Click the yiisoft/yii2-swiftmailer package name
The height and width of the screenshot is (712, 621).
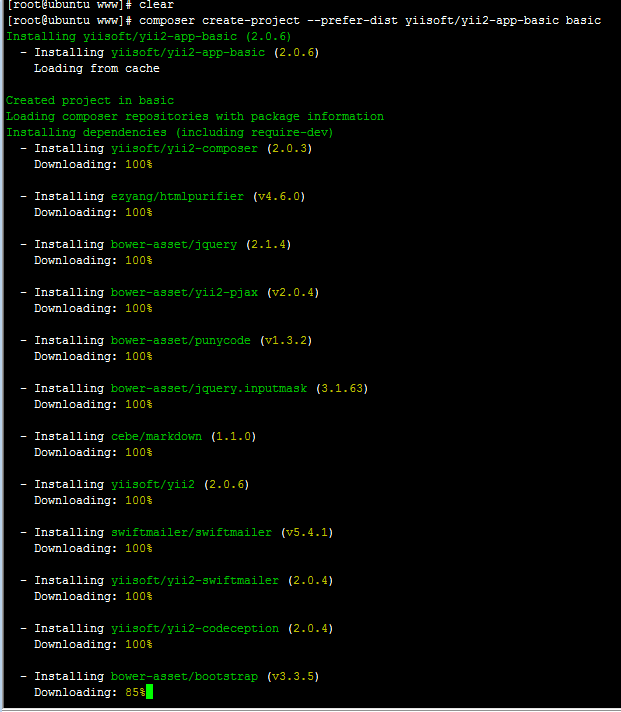195,580
